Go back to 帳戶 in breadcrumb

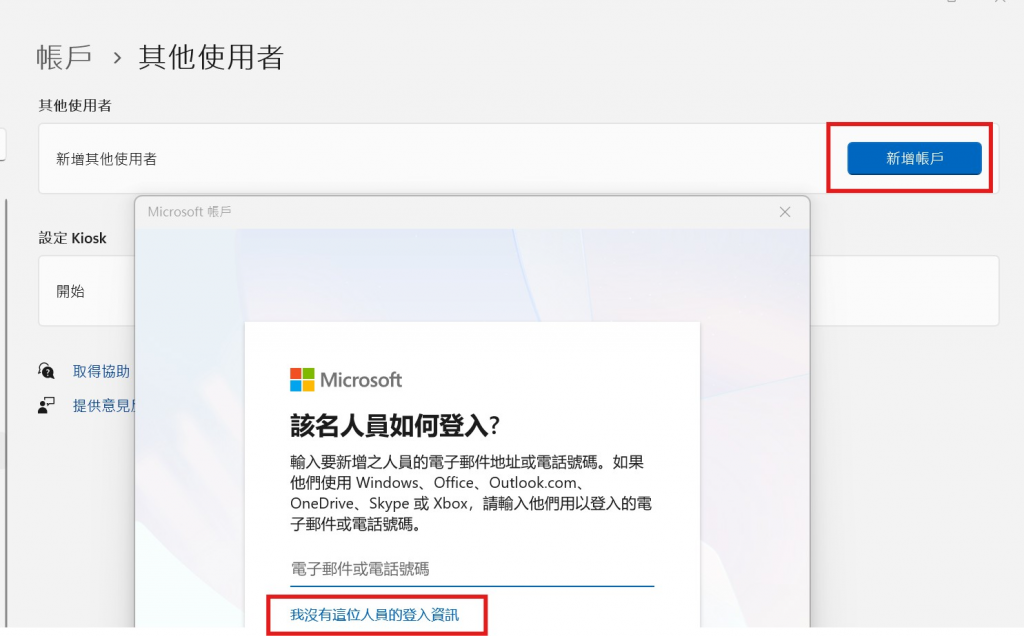(x=64, y=57)
